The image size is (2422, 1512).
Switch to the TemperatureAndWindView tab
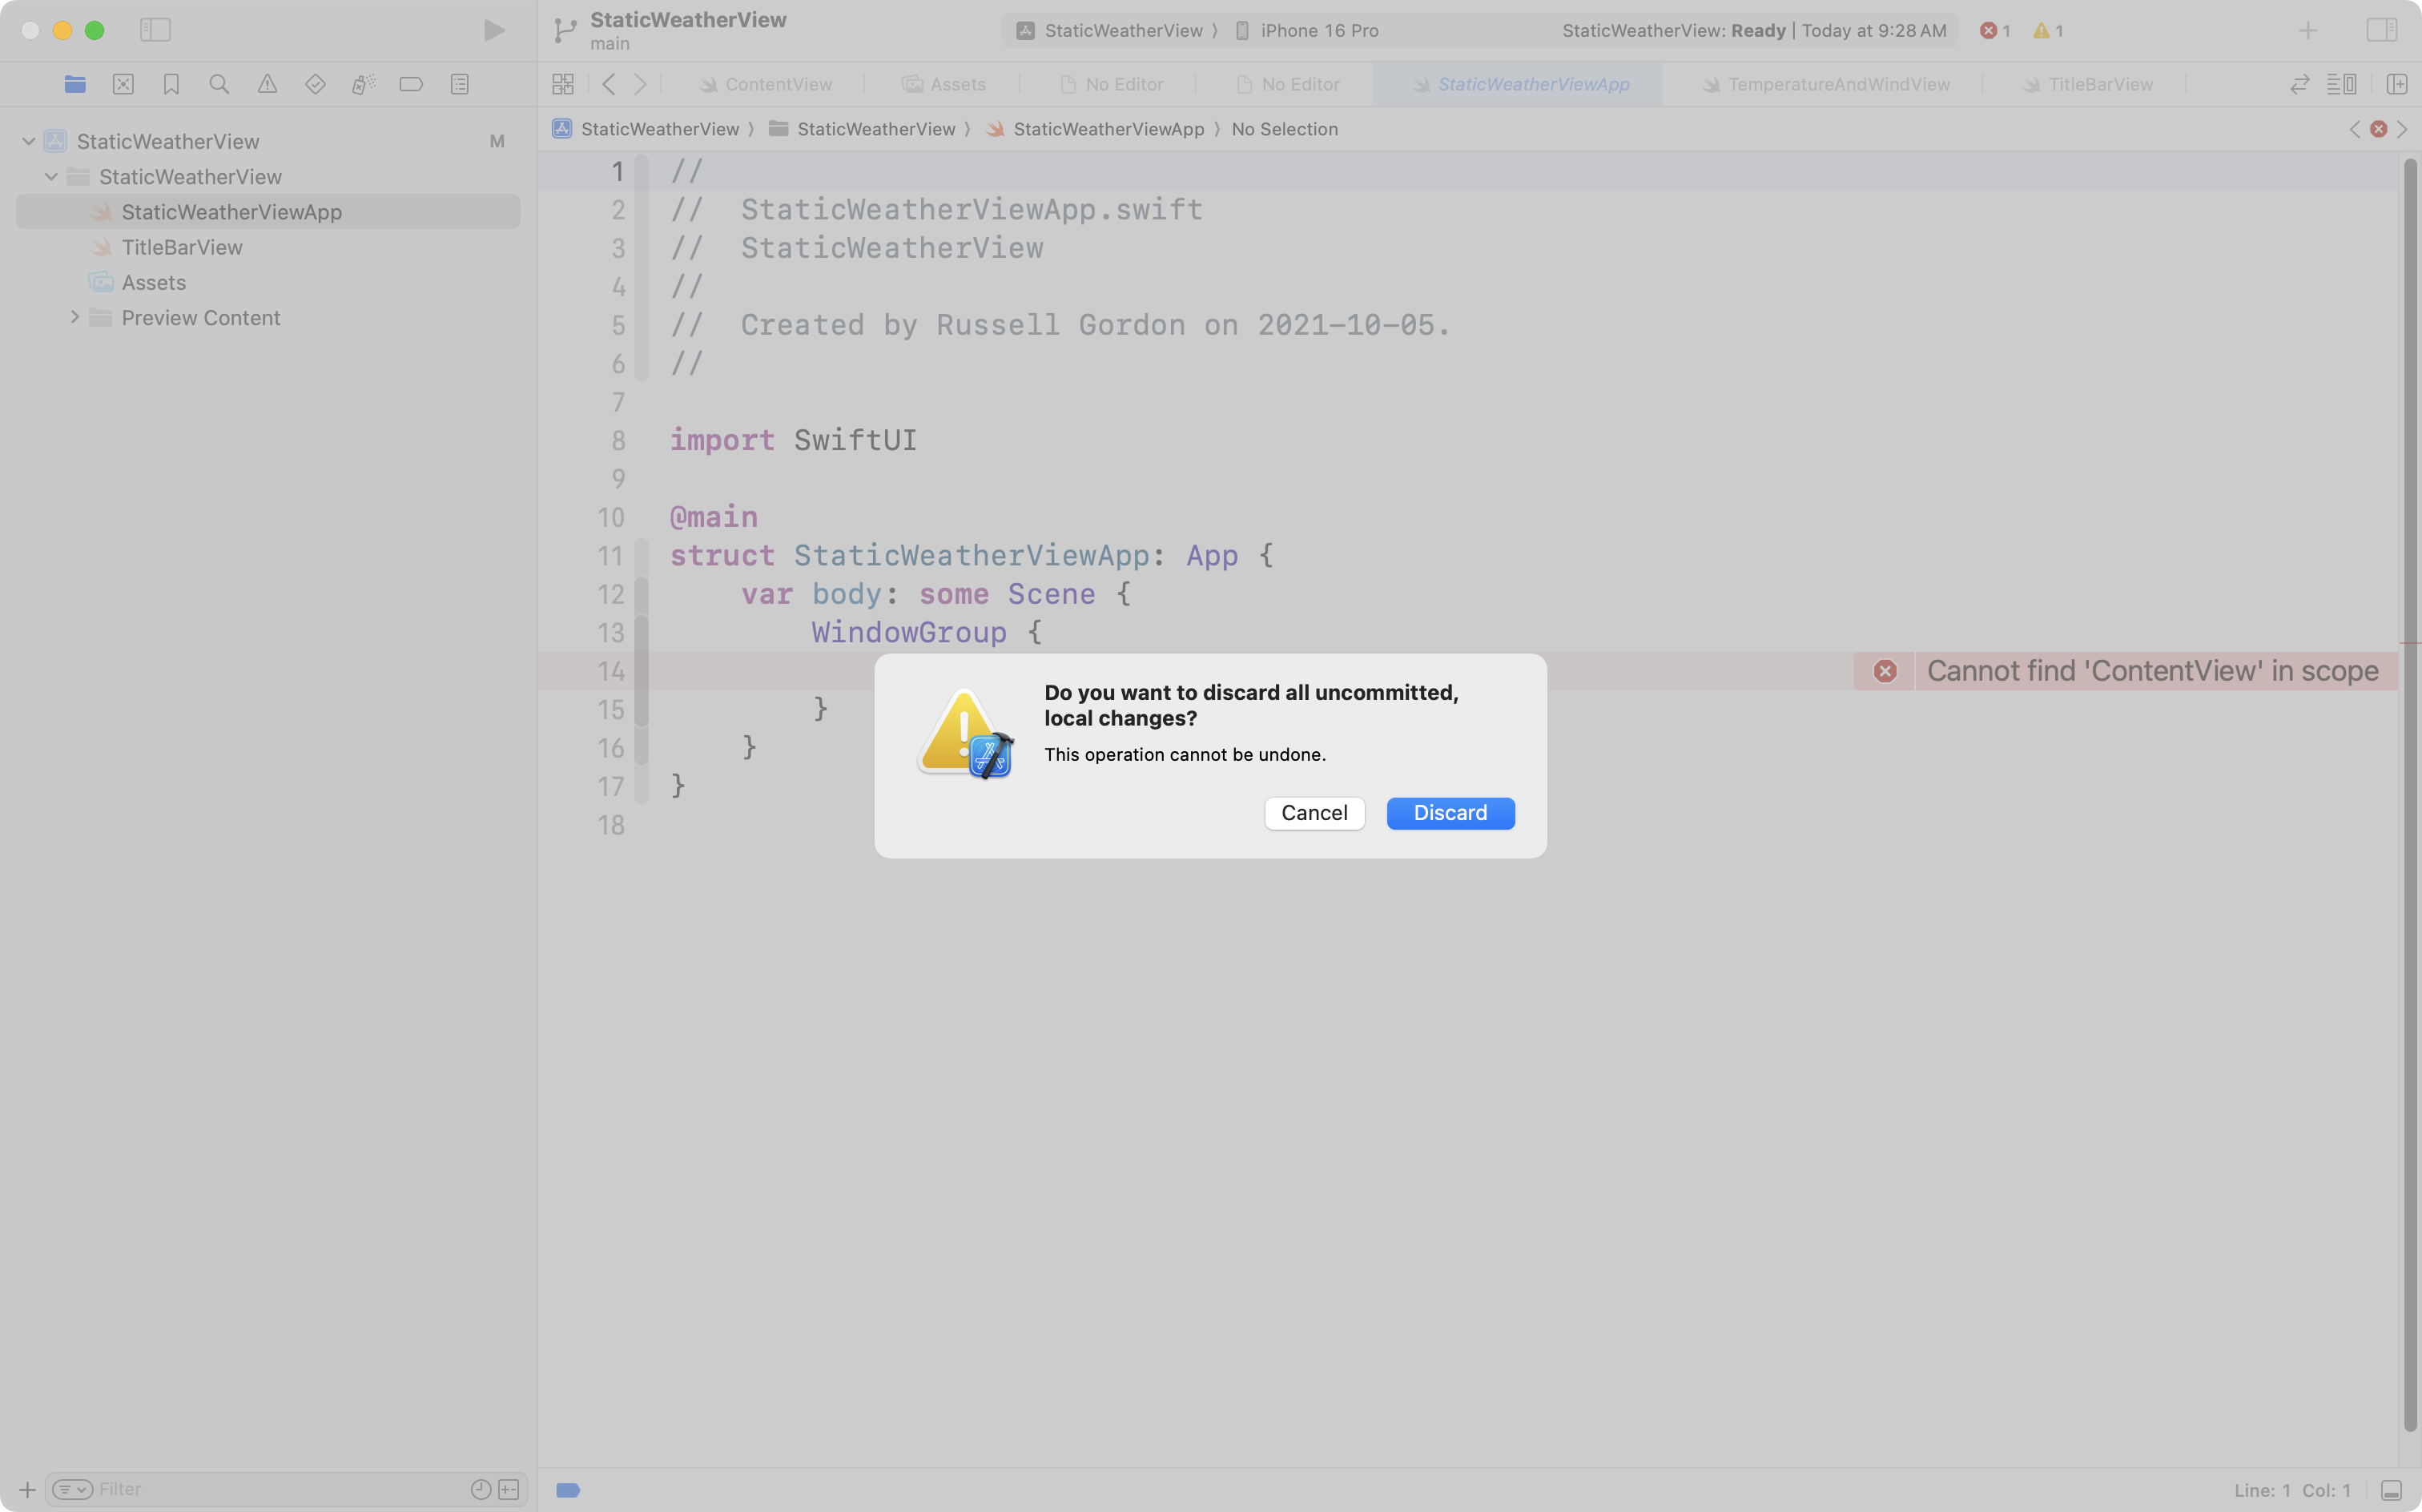tap(1838, 84)
